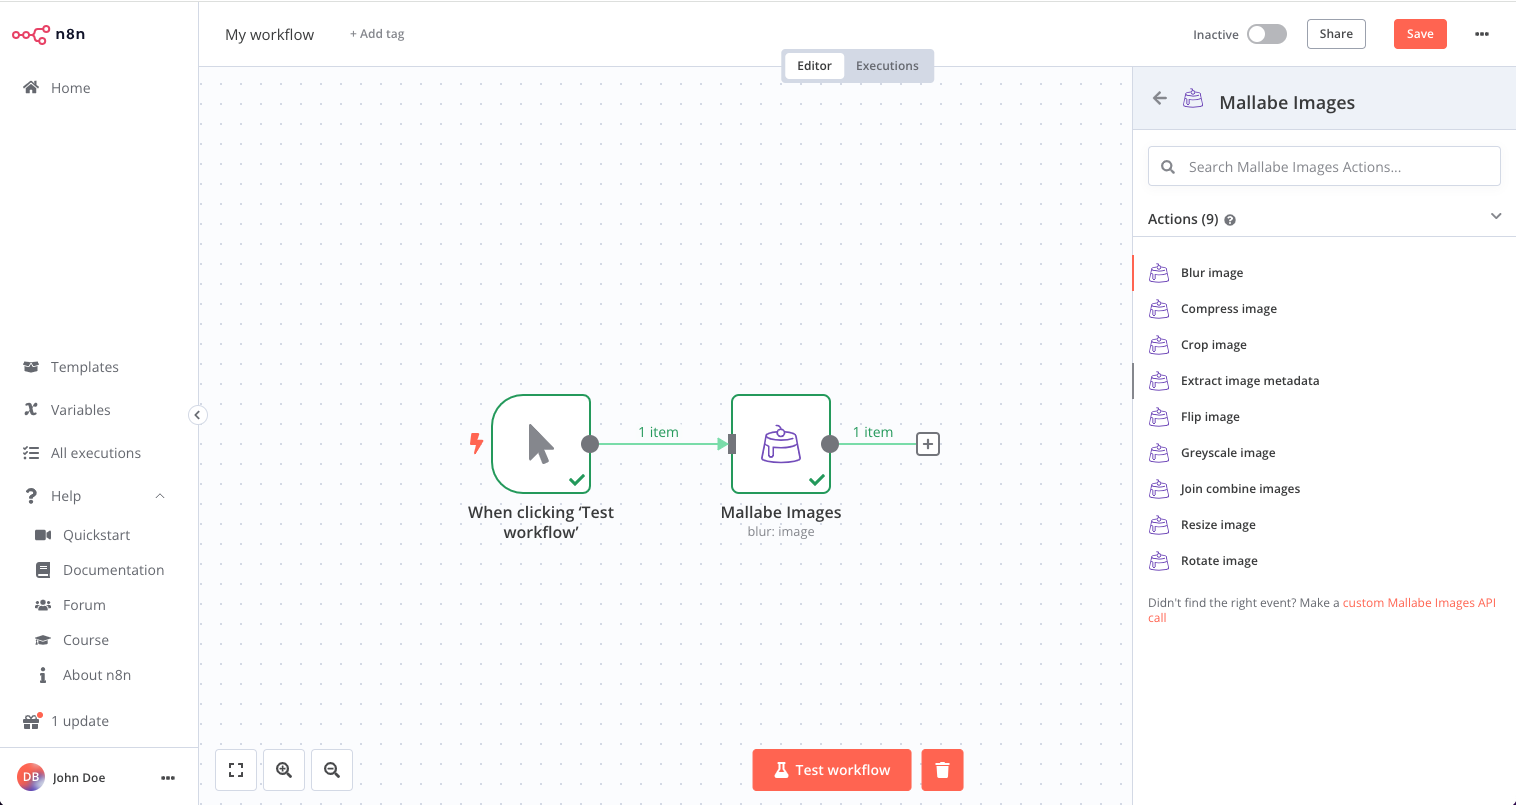Click the trigger node output connector dot
The image size is (1516, 805).
click(590, 444)
